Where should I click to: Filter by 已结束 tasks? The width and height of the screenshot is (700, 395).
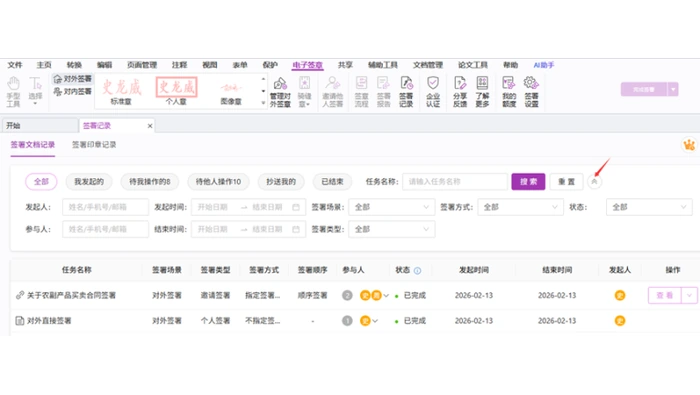tap(333, 182)
